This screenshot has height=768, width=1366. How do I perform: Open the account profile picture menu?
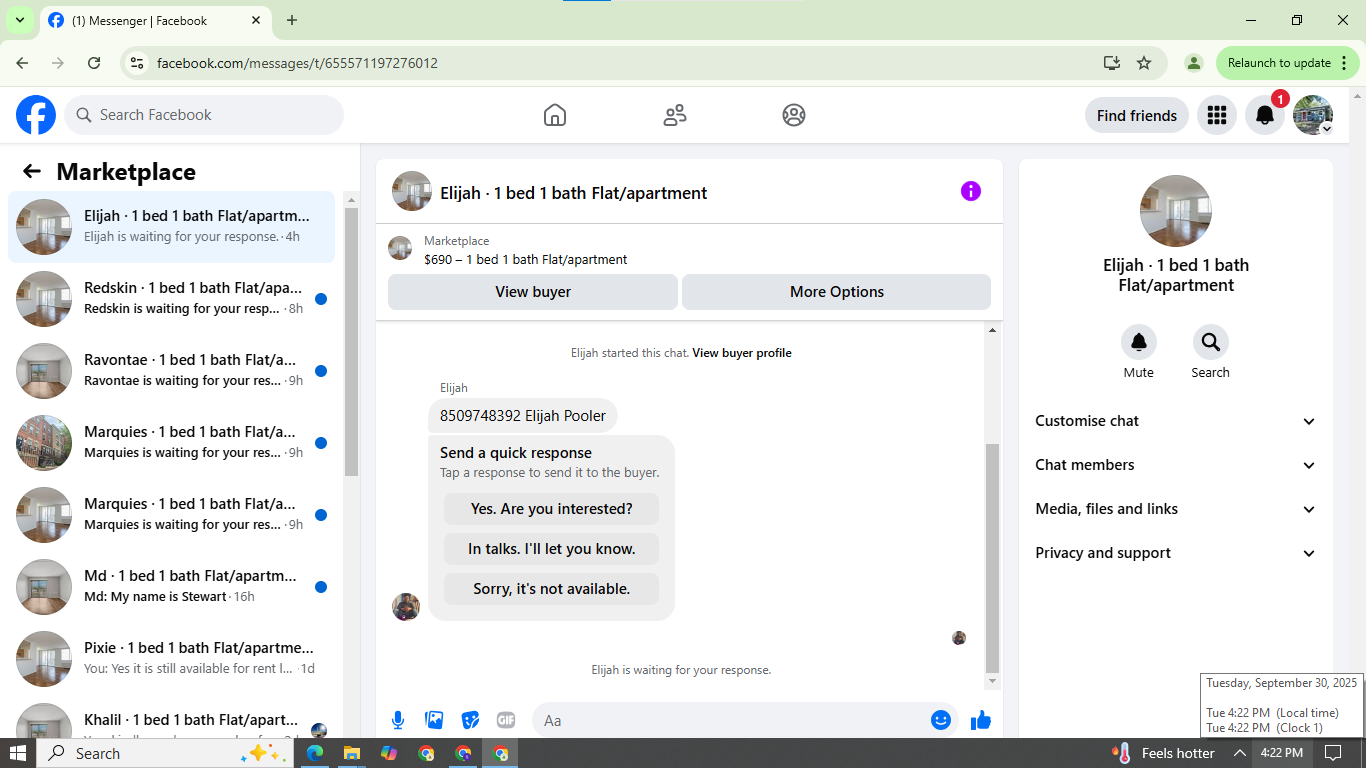coord(1313,115)
